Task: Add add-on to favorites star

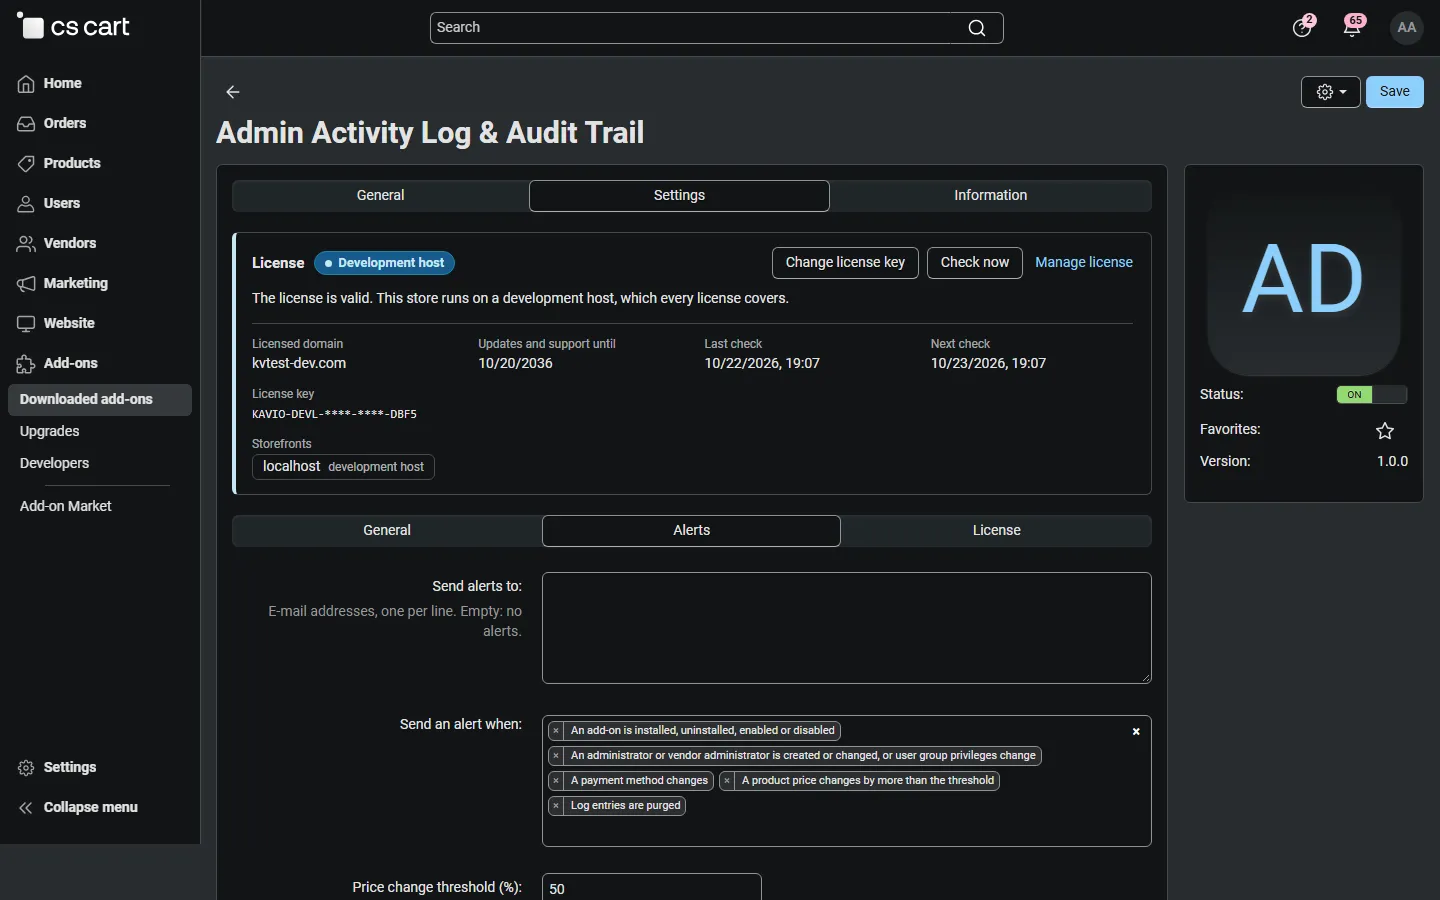Action: (x=1385, y=431)
